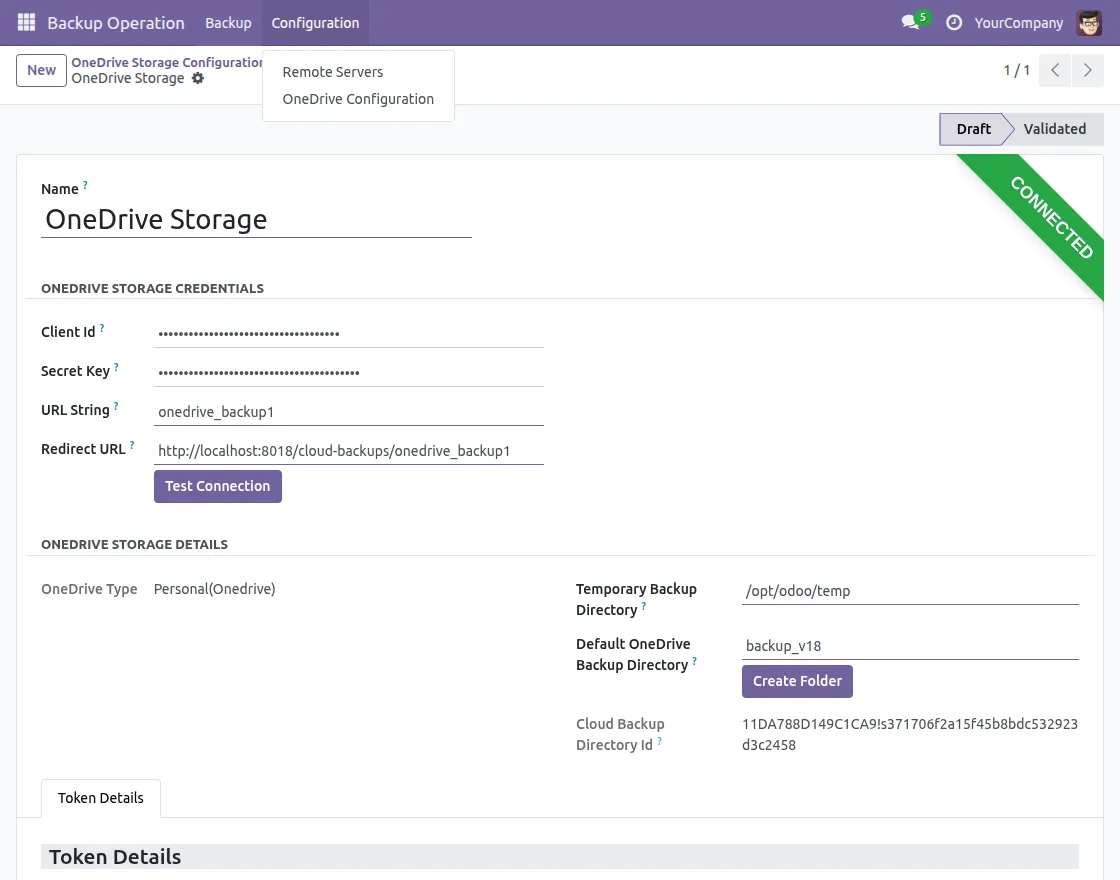Click the URL String input field
The width and height of the screenshot is (1120, 880).
coord(348,410)
